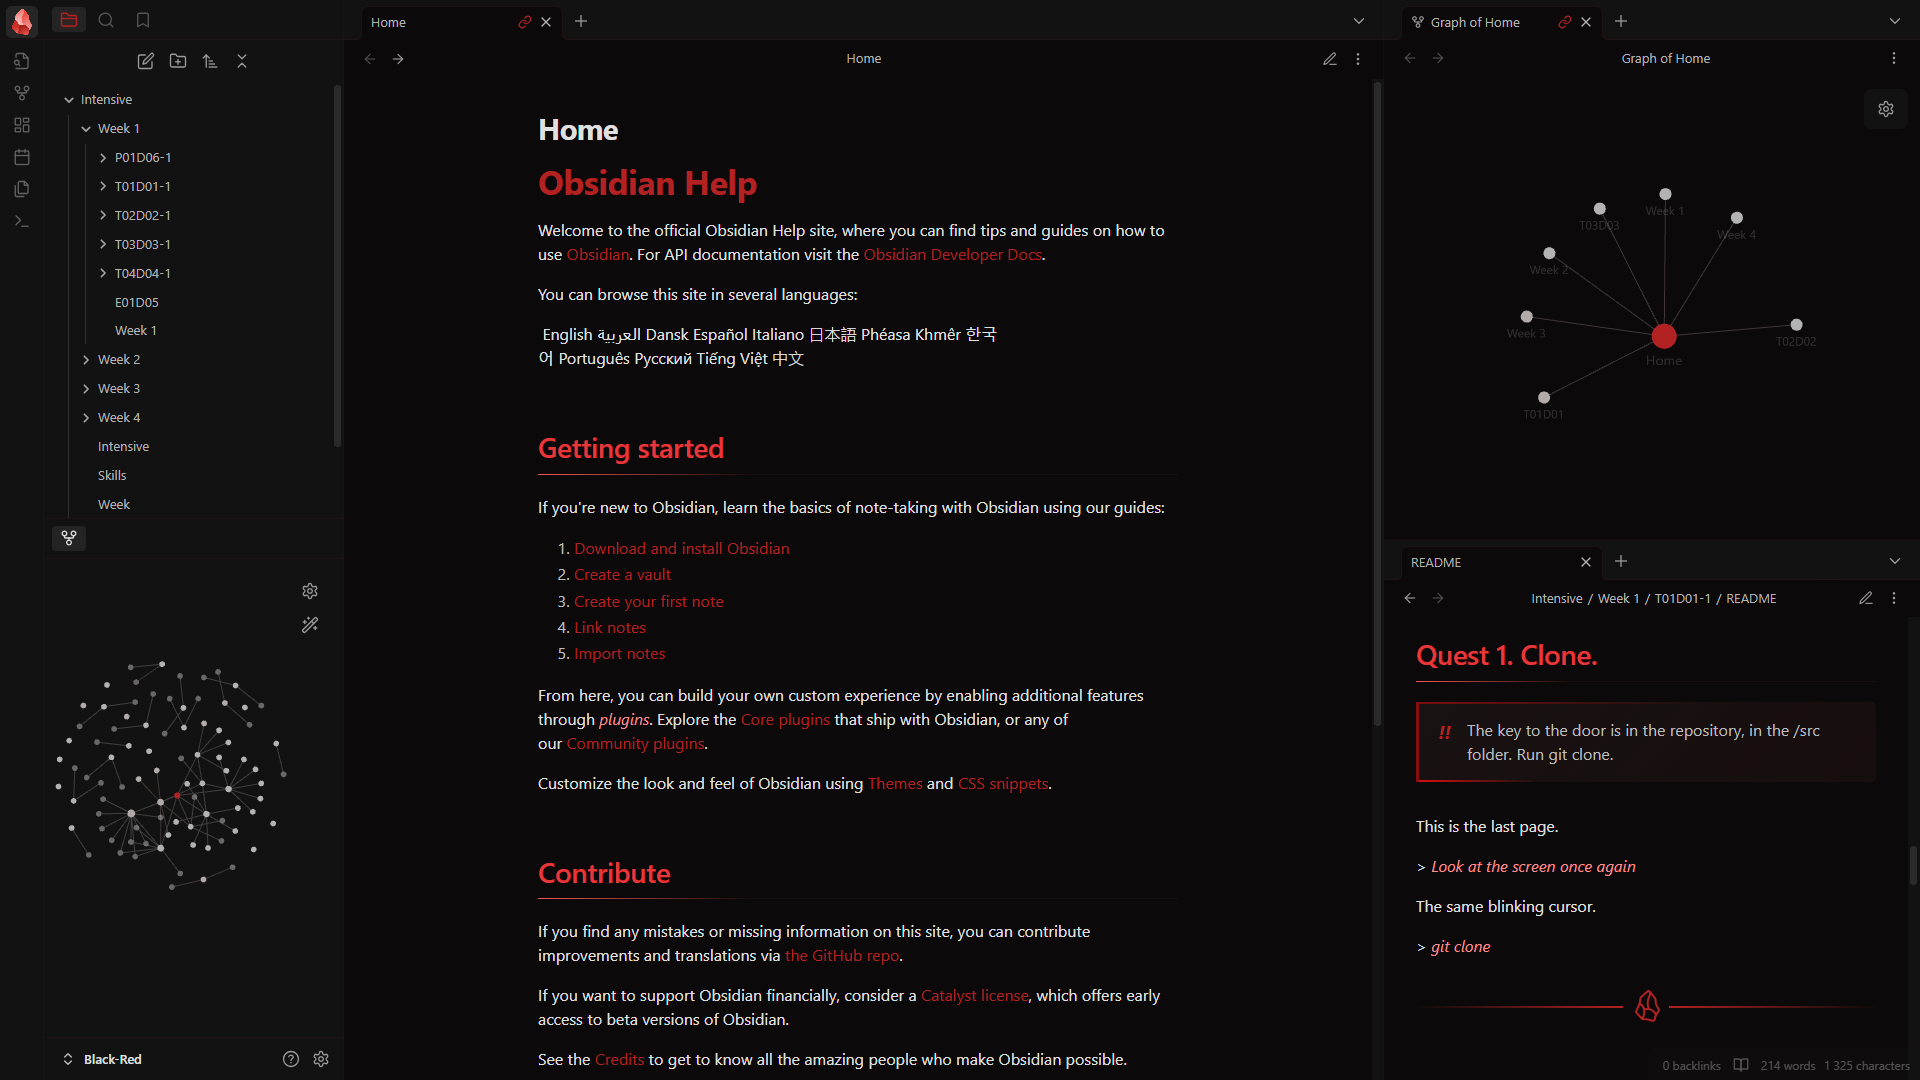Open canvas from the ribbon
1920x1080 pixels.
pos(22,125)
